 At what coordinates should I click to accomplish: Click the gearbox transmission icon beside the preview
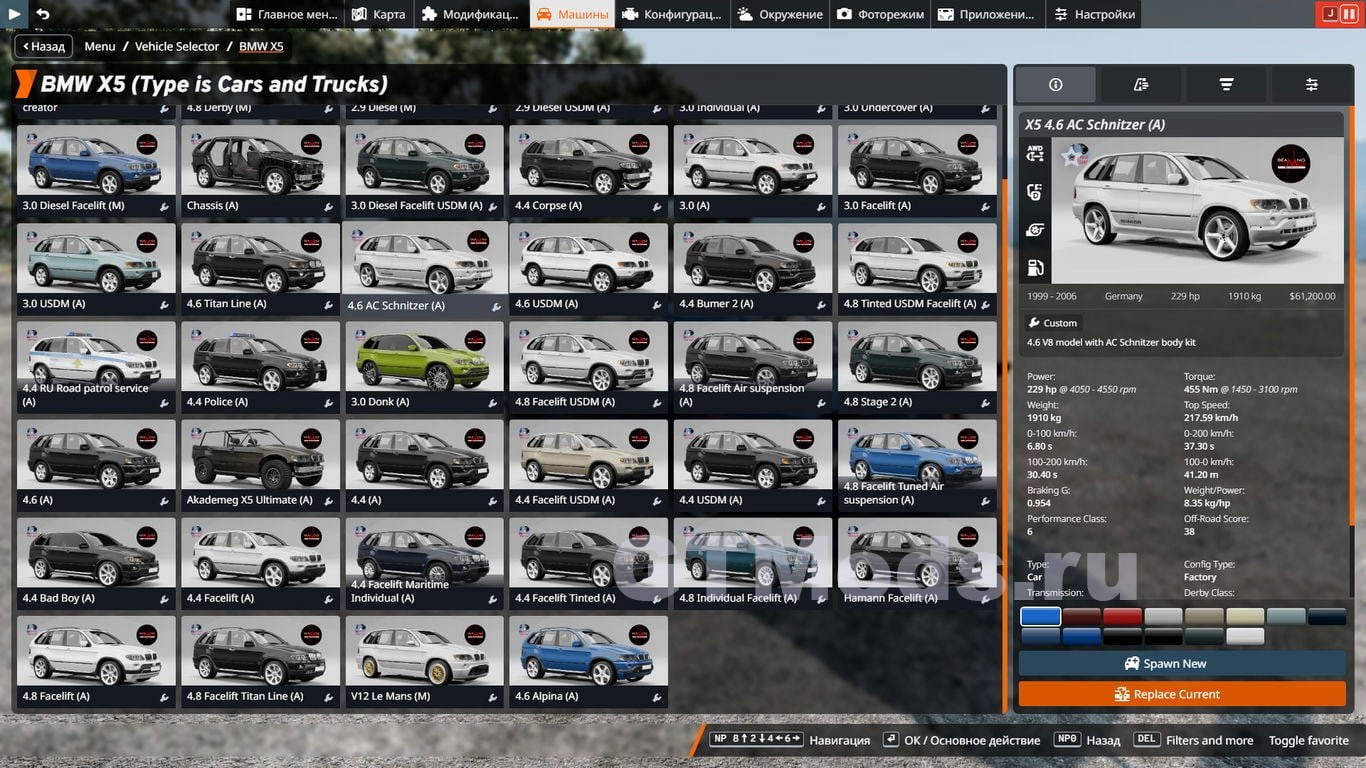(x=1035, y=192)
